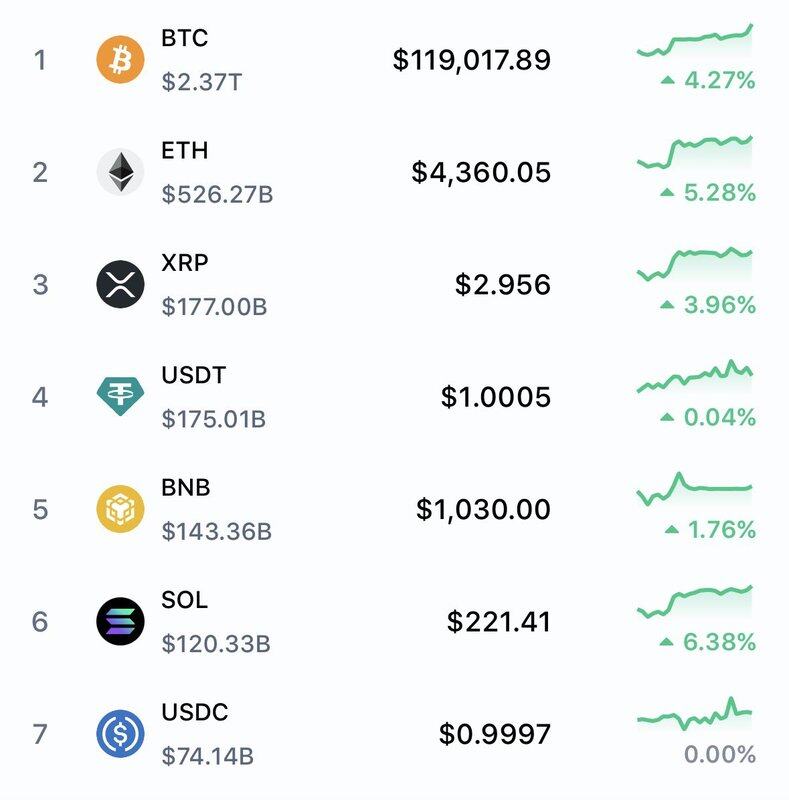This screenshot has width=789, height=800.
Task: Click the yellow BNB coin icon
Action: point(120,509)
